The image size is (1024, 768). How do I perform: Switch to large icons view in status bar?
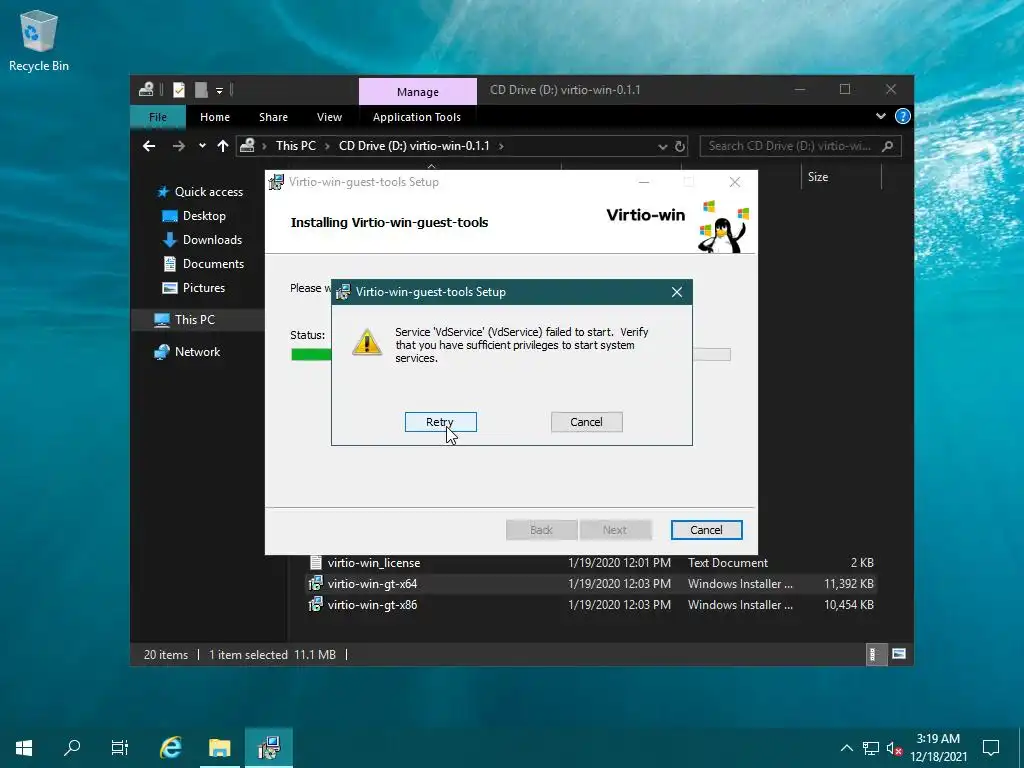(899, 654)
